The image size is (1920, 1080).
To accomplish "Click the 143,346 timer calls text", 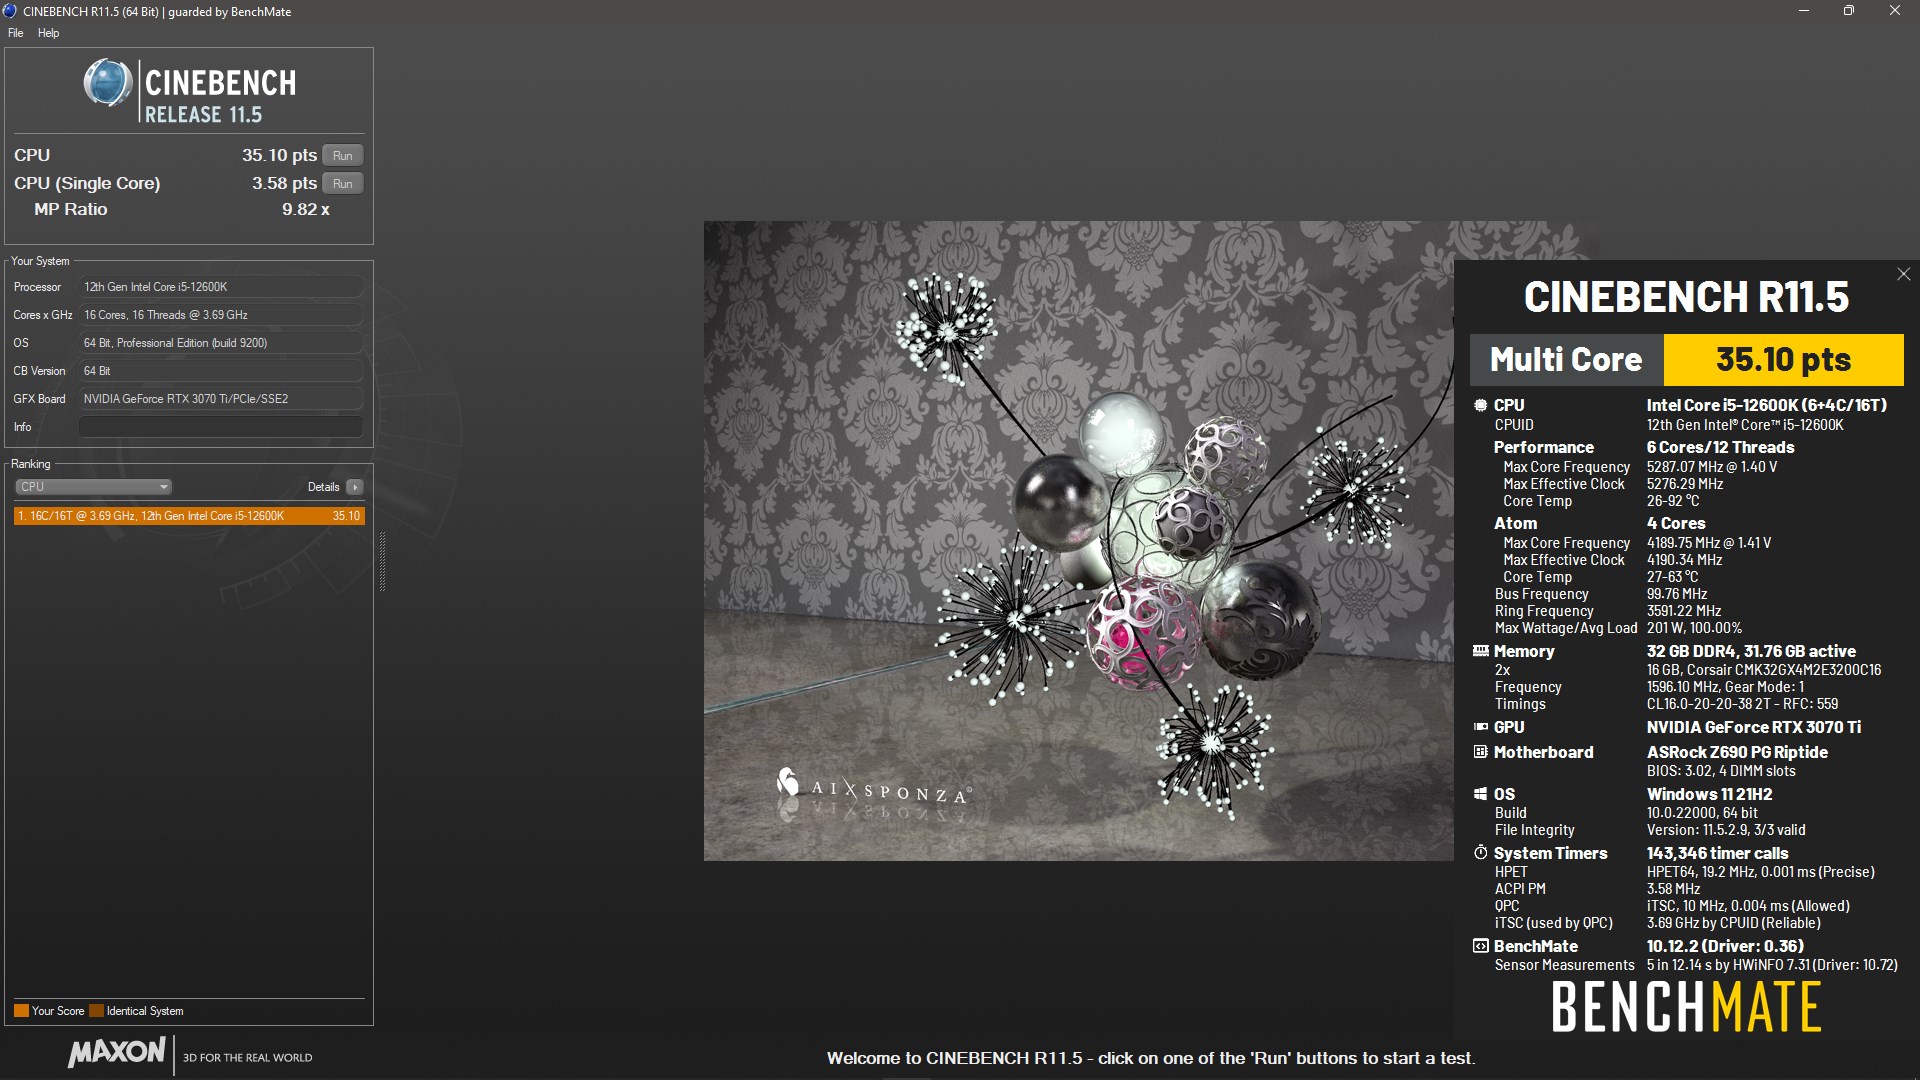I will pyautogui.click(x=1717, y=853).
